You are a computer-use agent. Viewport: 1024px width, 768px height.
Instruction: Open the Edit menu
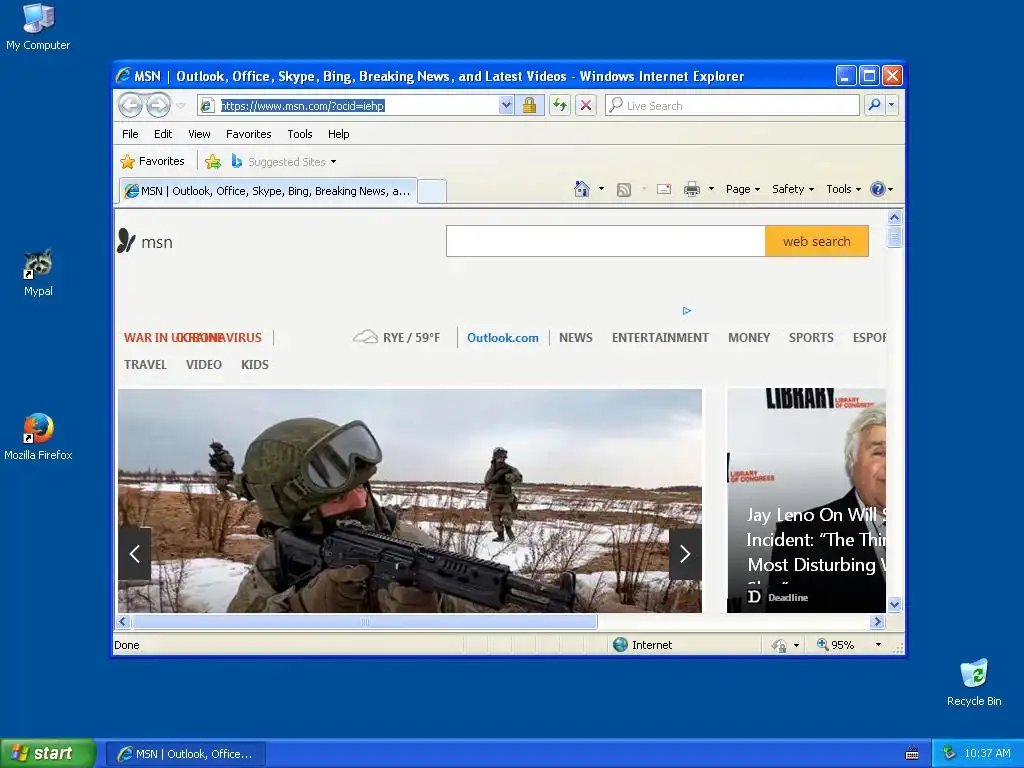163,134
